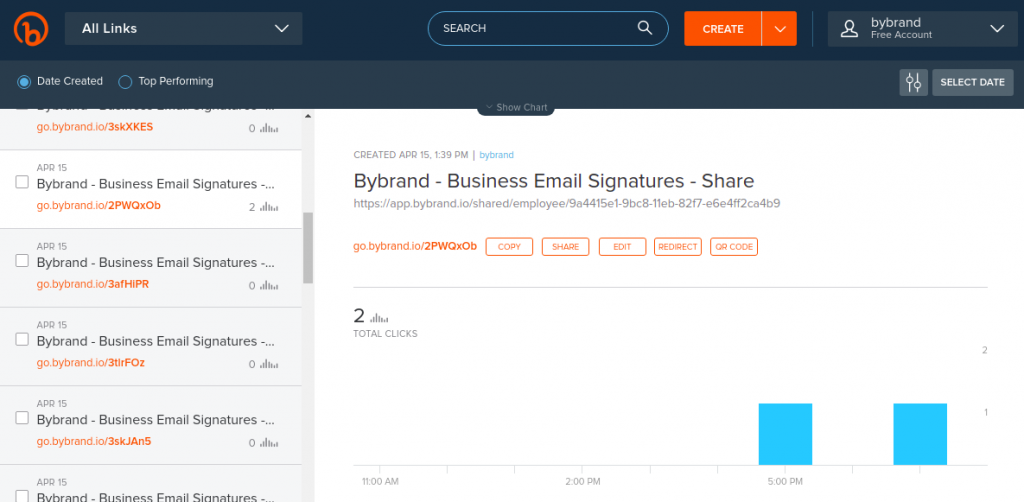Screen dimensions: 1024x502
Task: Check the box for link 3tIrFOz
Action: pos(22,339)
